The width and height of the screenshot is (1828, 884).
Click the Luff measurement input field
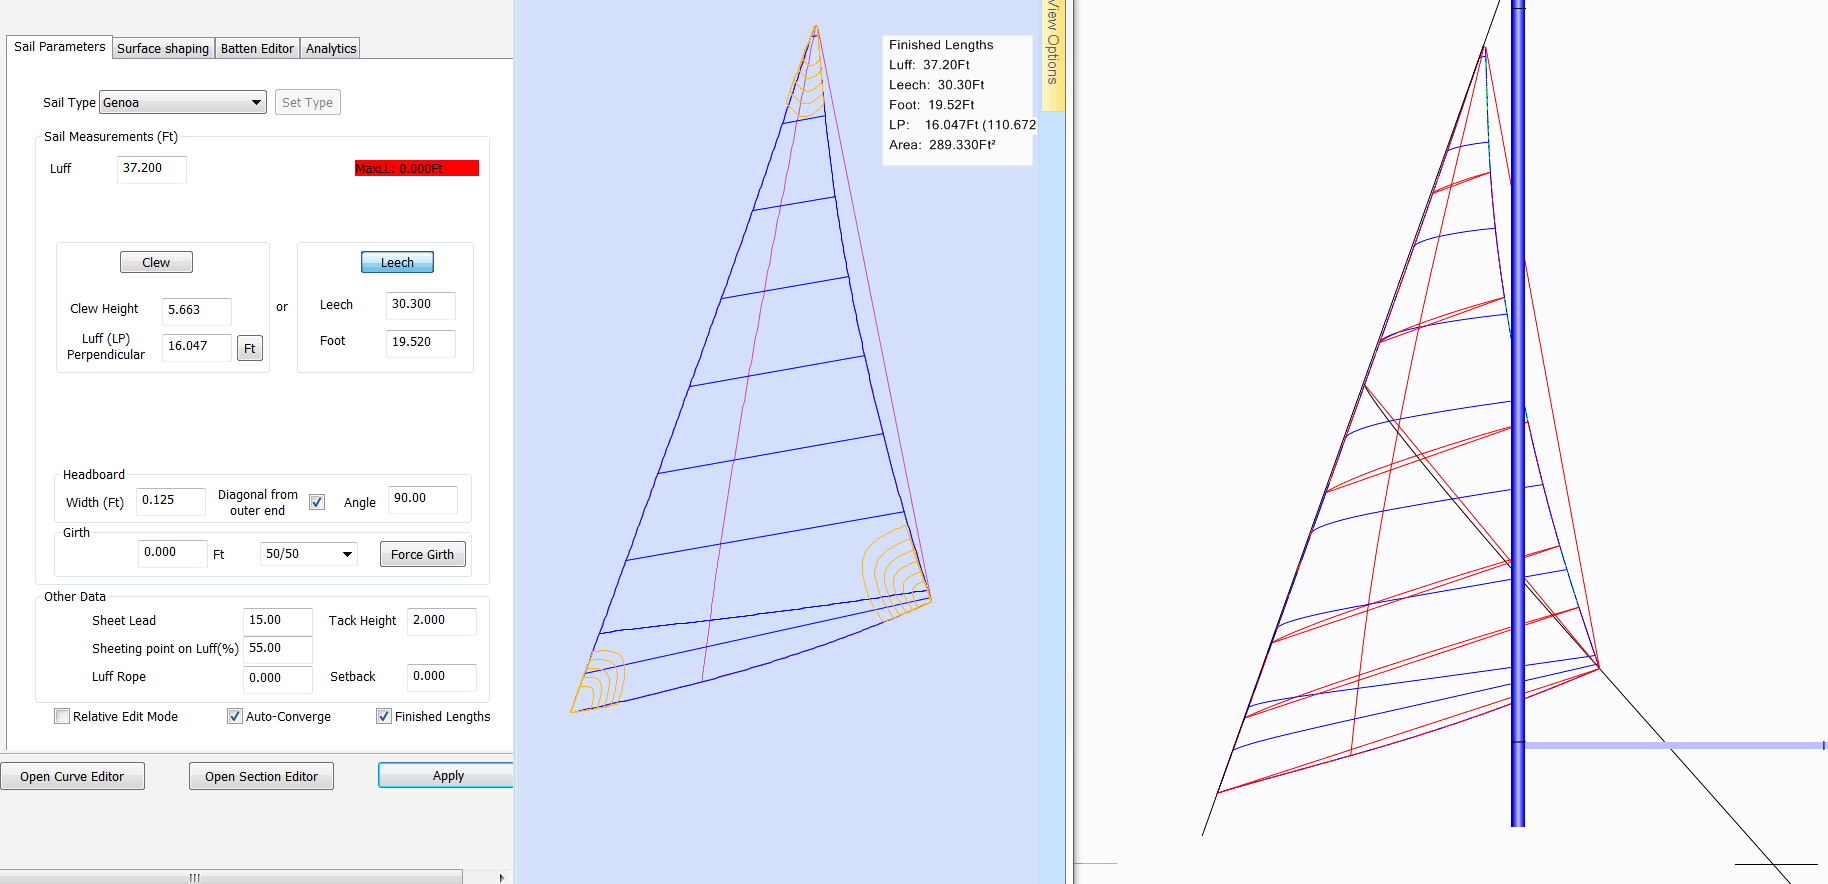point(151,169)
